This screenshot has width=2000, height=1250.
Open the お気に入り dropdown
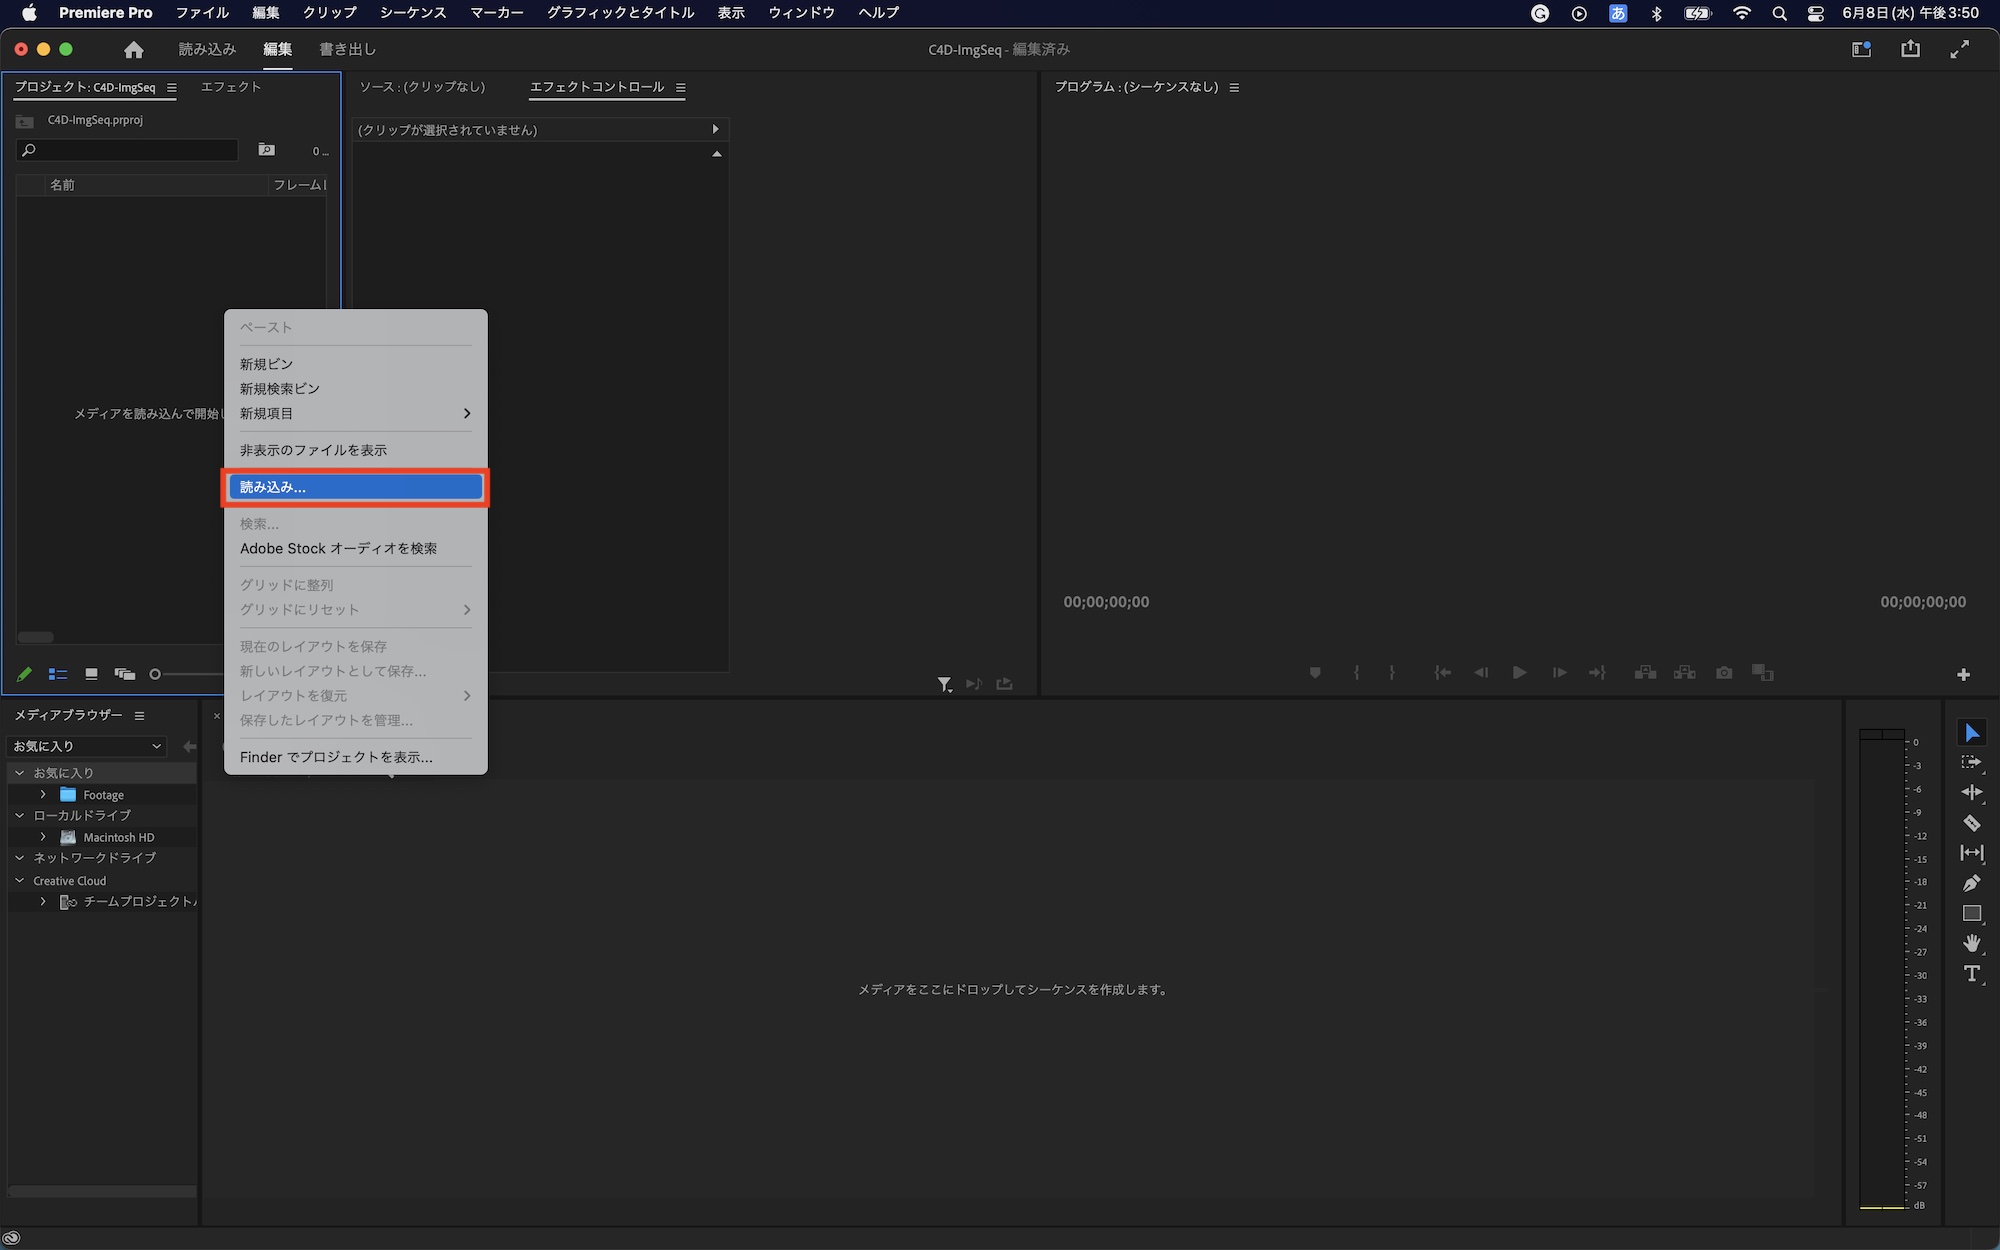[87, 746]
